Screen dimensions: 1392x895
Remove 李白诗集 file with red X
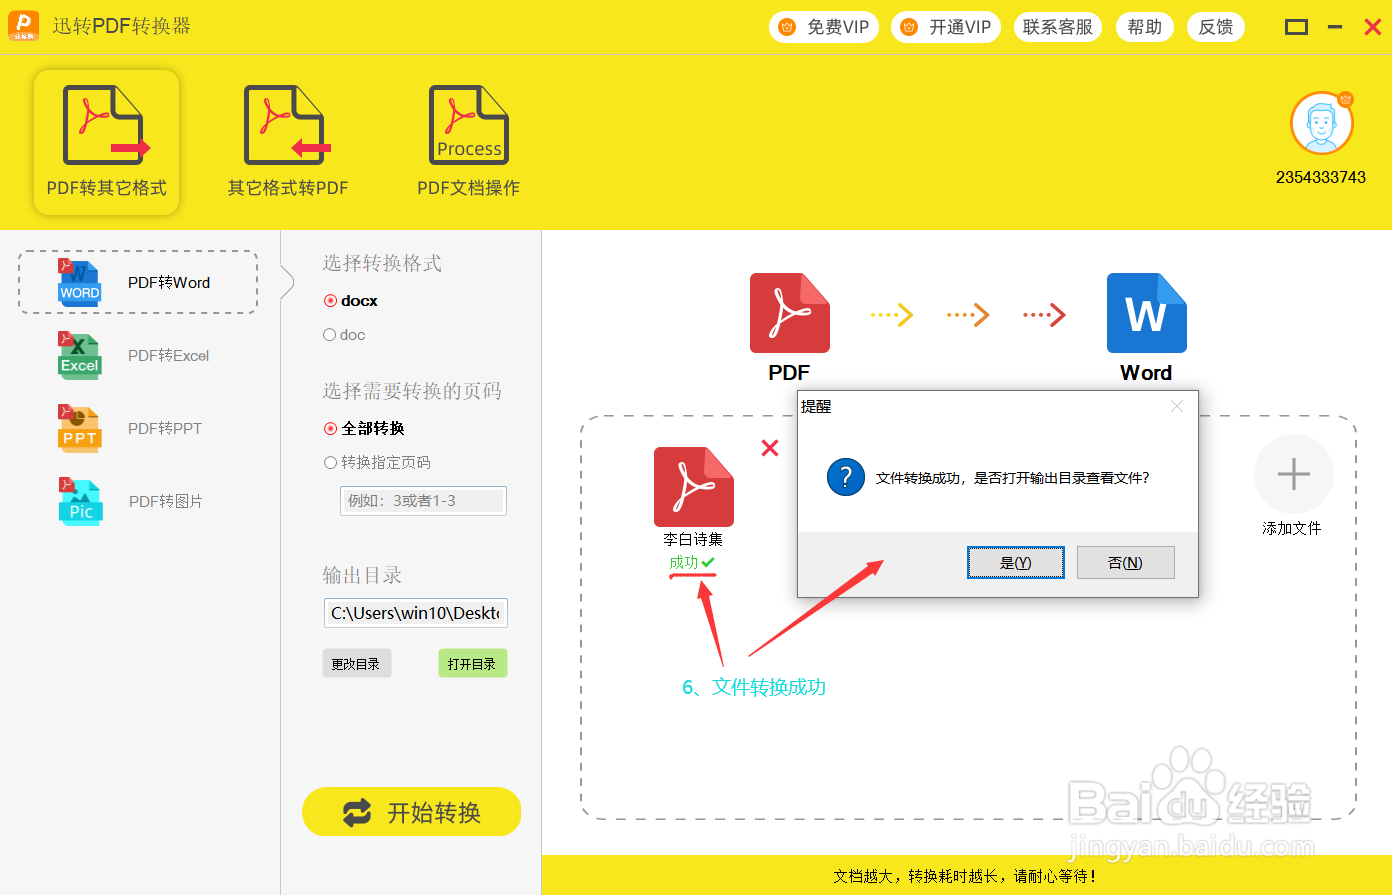[x=770, y=448]
